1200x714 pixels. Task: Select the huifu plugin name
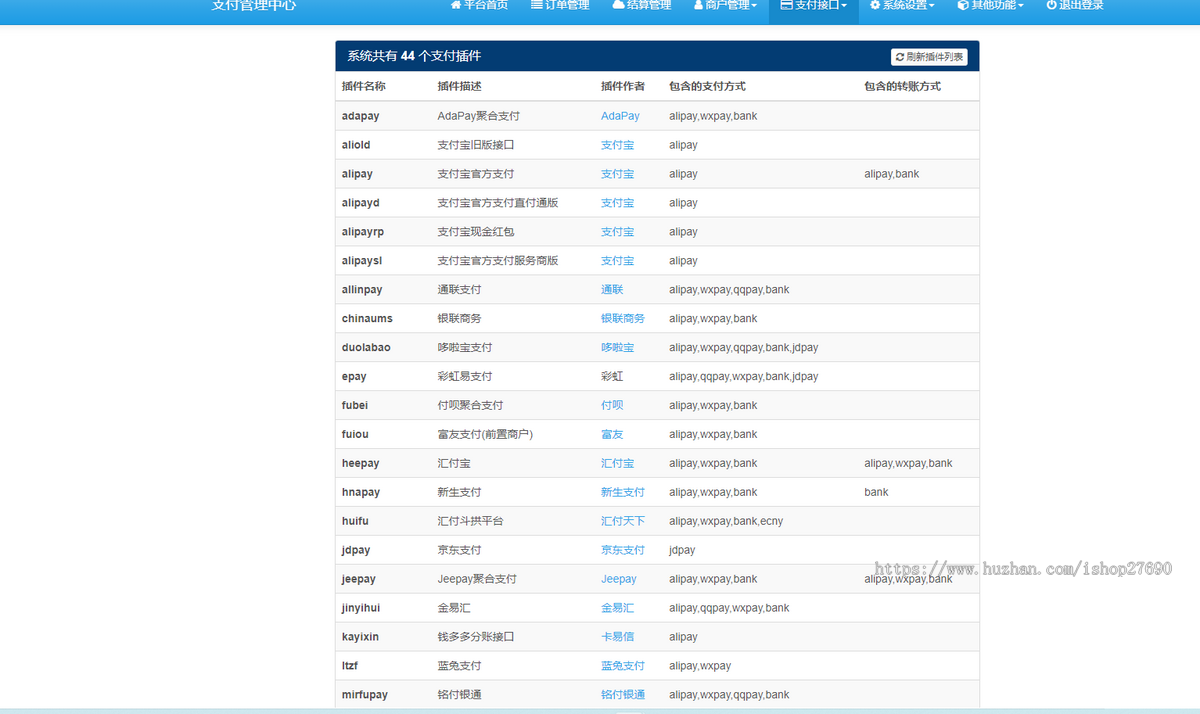355,522
